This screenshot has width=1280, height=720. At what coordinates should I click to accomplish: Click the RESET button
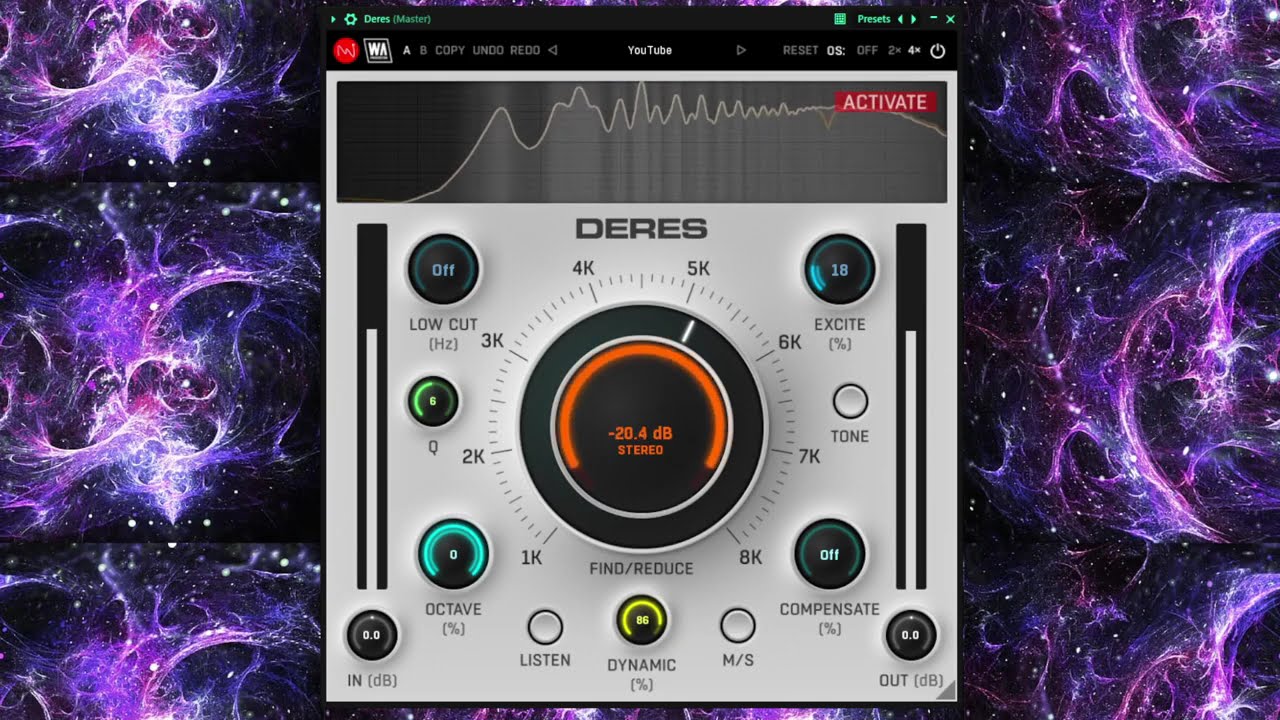coord(800,50)
